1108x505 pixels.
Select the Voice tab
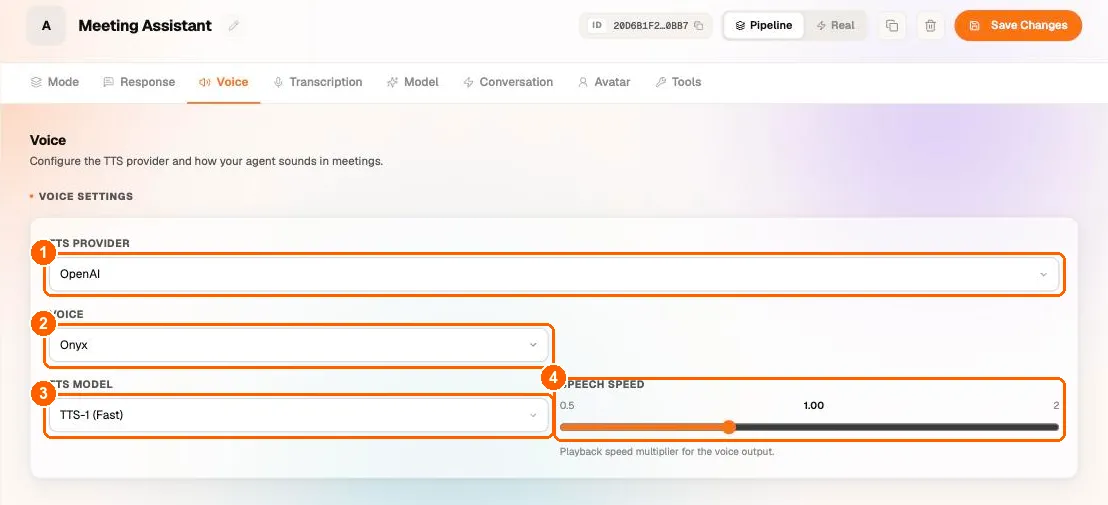click(223, 82)
